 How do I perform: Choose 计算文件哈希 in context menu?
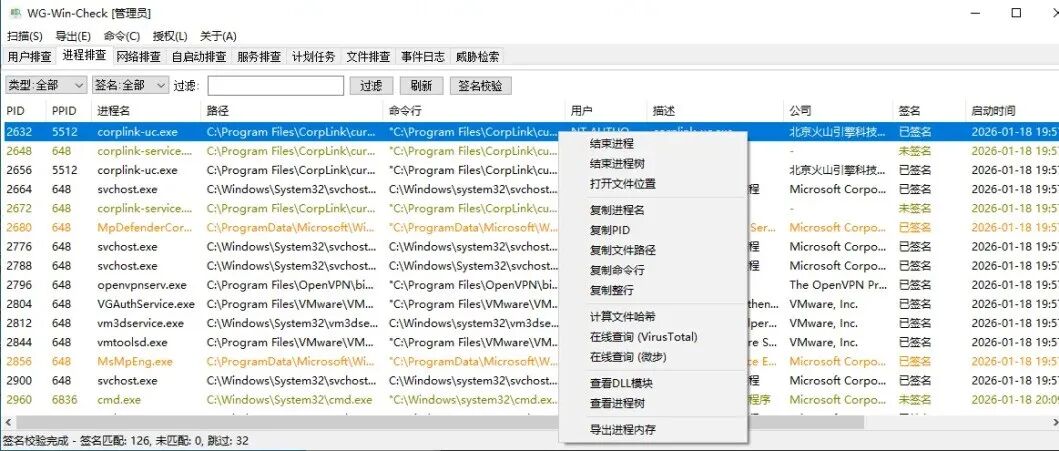(x=653, y=317)
